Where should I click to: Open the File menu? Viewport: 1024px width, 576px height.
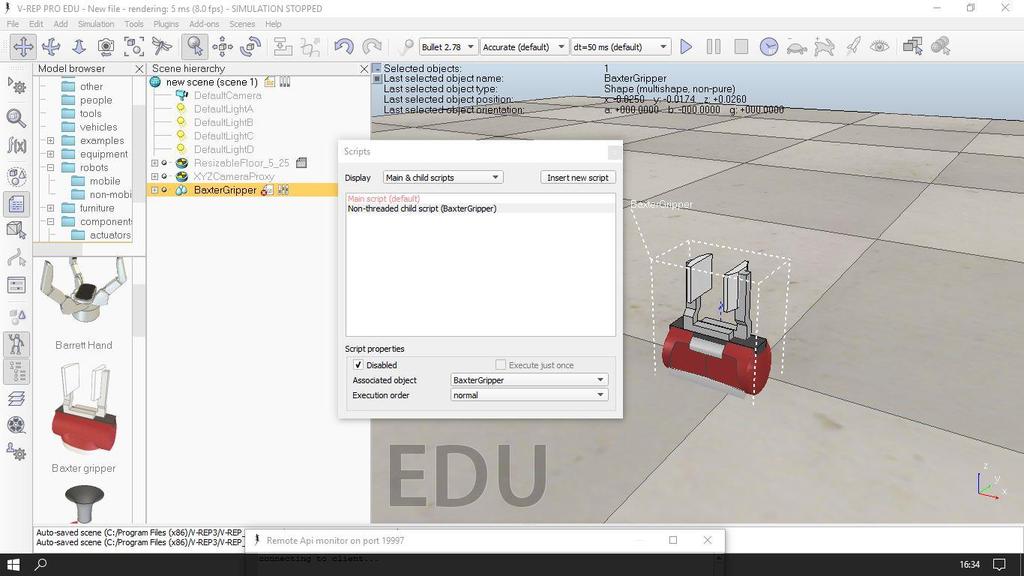[12, 24]
